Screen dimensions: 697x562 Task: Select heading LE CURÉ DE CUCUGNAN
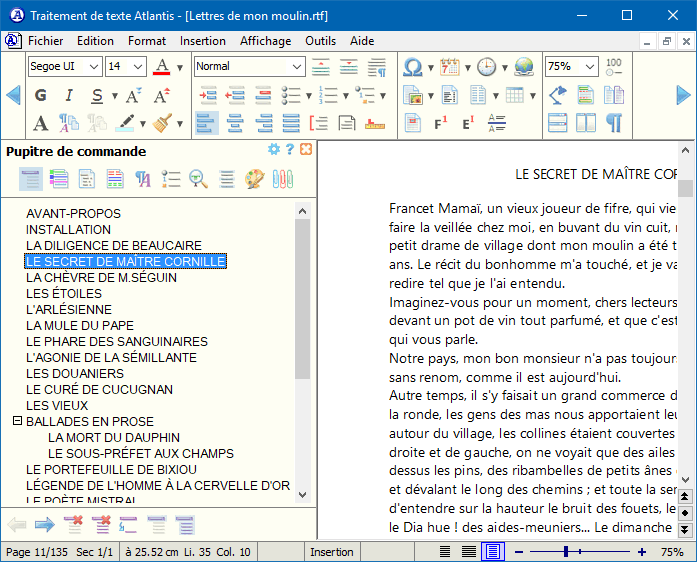99,389
